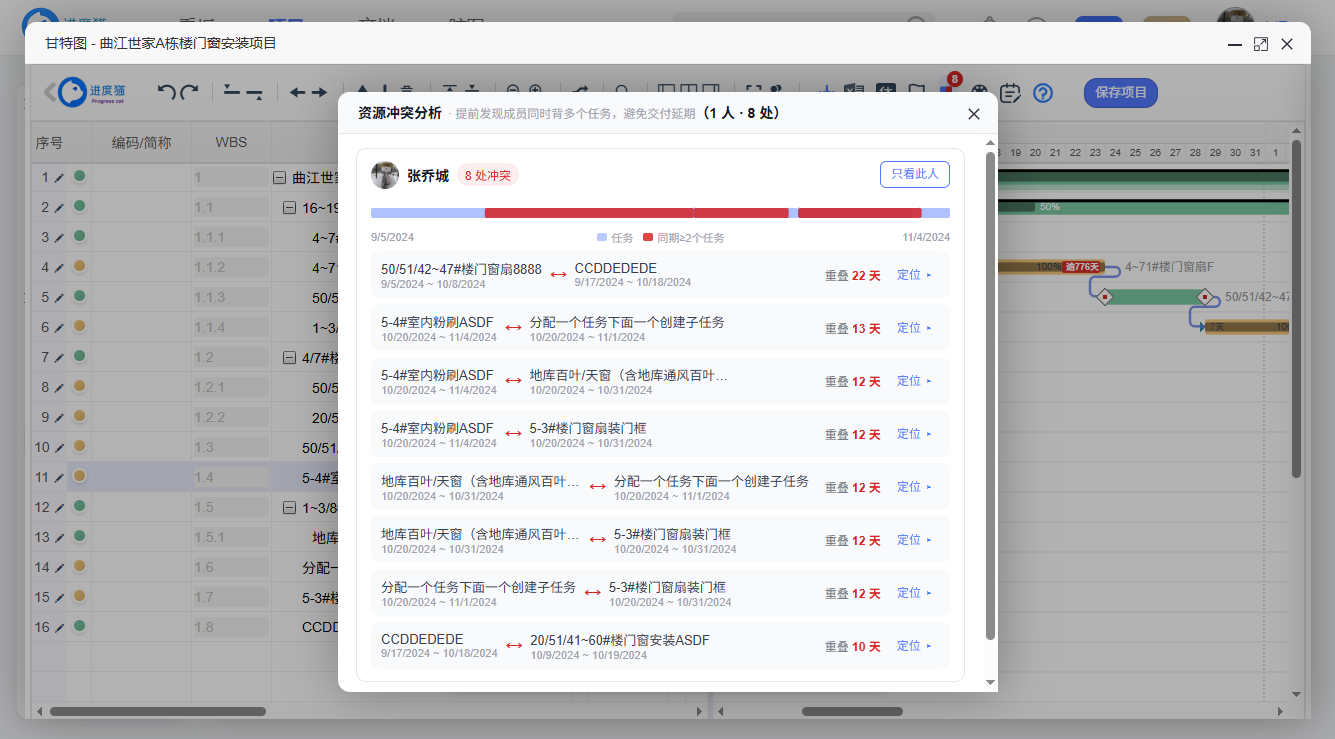Click the insert-row-above toolbar icon
The height and width of the screenshot is (739, 1335).
coord(232,92)
